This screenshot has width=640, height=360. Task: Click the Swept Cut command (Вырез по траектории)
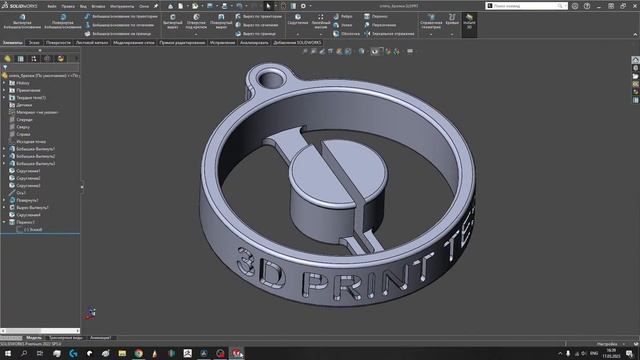click(x=258, y=16)
